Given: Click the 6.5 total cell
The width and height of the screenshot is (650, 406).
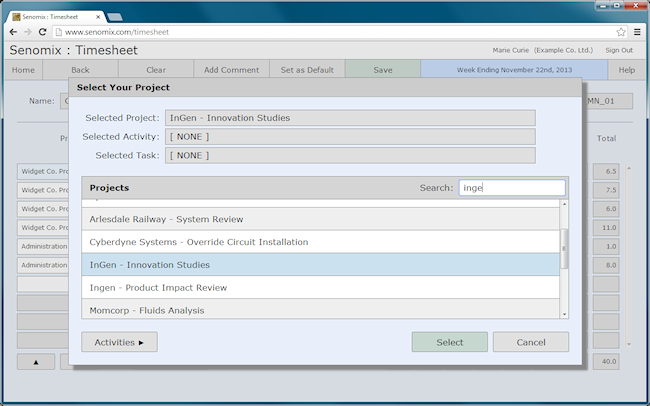Looking at the screenshot, I should click(x=606, y=171).
